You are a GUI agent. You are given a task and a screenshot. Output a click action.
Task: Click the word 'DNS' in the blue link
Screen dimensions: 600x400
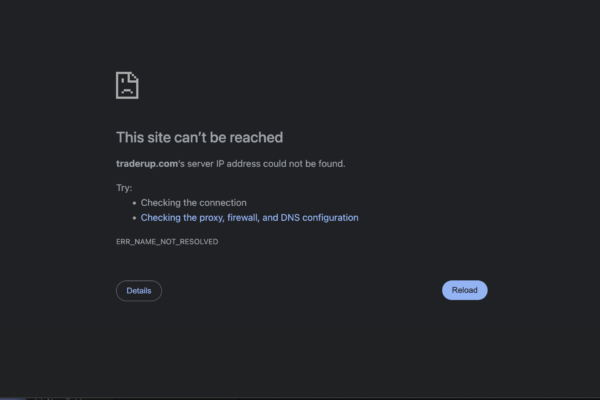coord(290,217)
